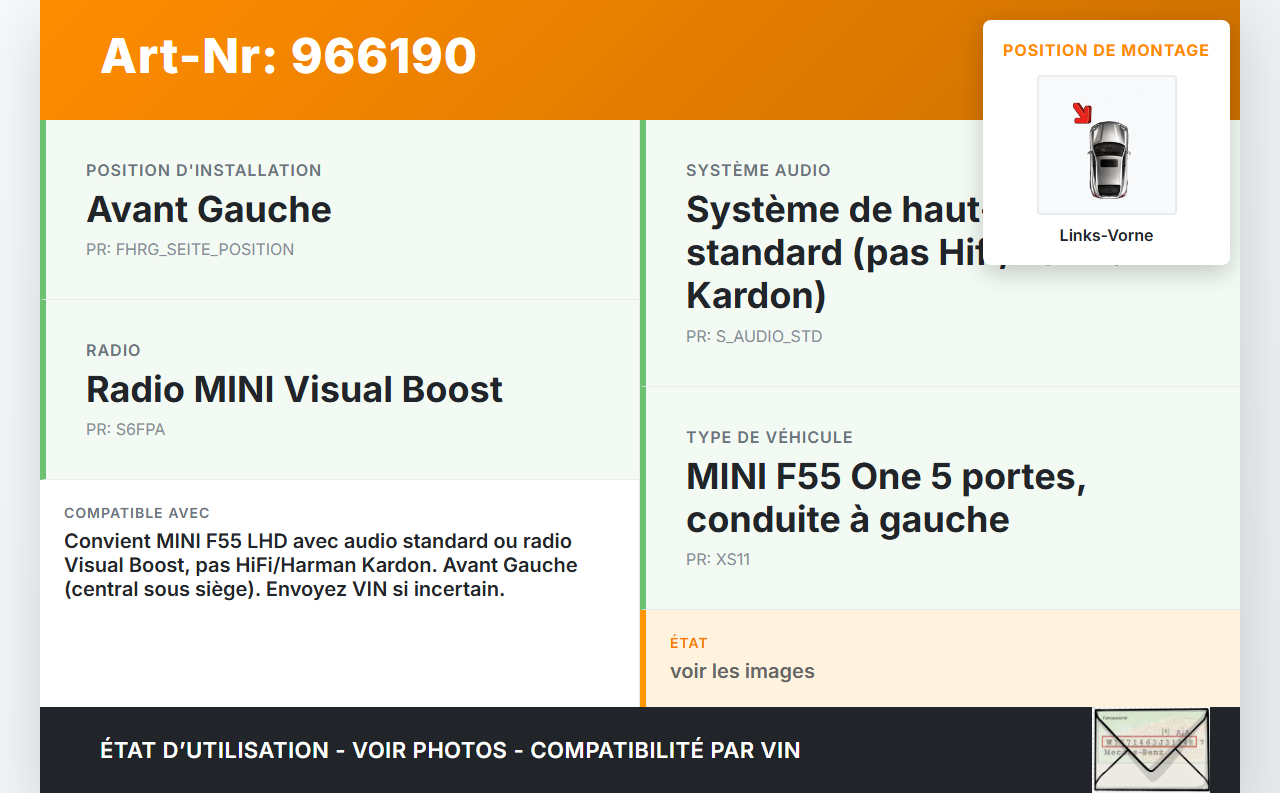Click 'Radio MINI Visual Boost' heading
Image resolution: width=1280 pixels, height=793 pixels.
coord(294,390)
